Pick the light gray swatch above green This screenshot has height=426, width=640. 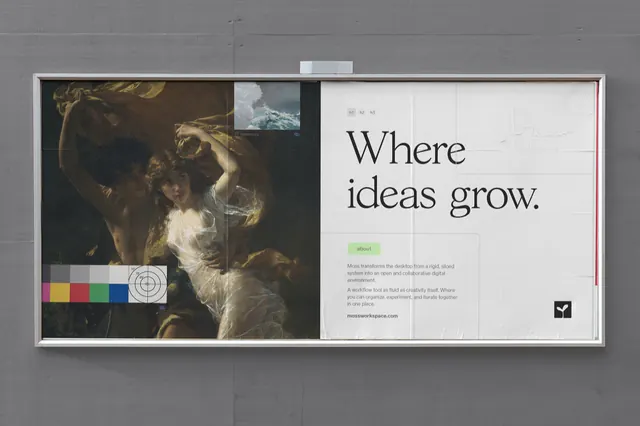99,274
